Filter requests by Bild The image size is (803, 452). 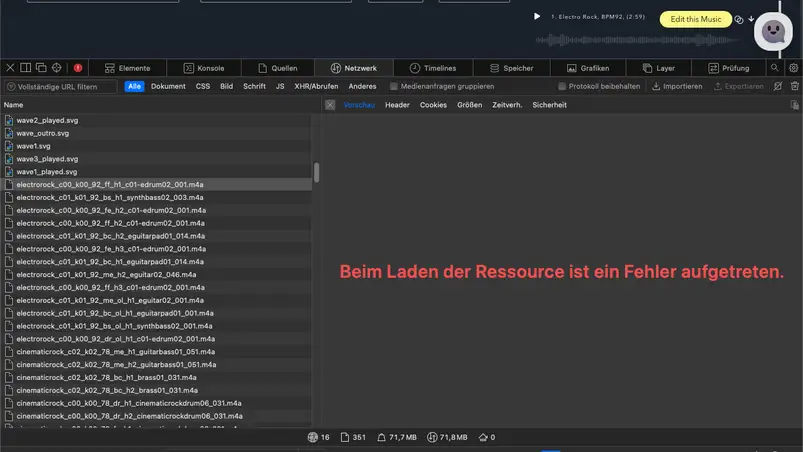(226, 87)
